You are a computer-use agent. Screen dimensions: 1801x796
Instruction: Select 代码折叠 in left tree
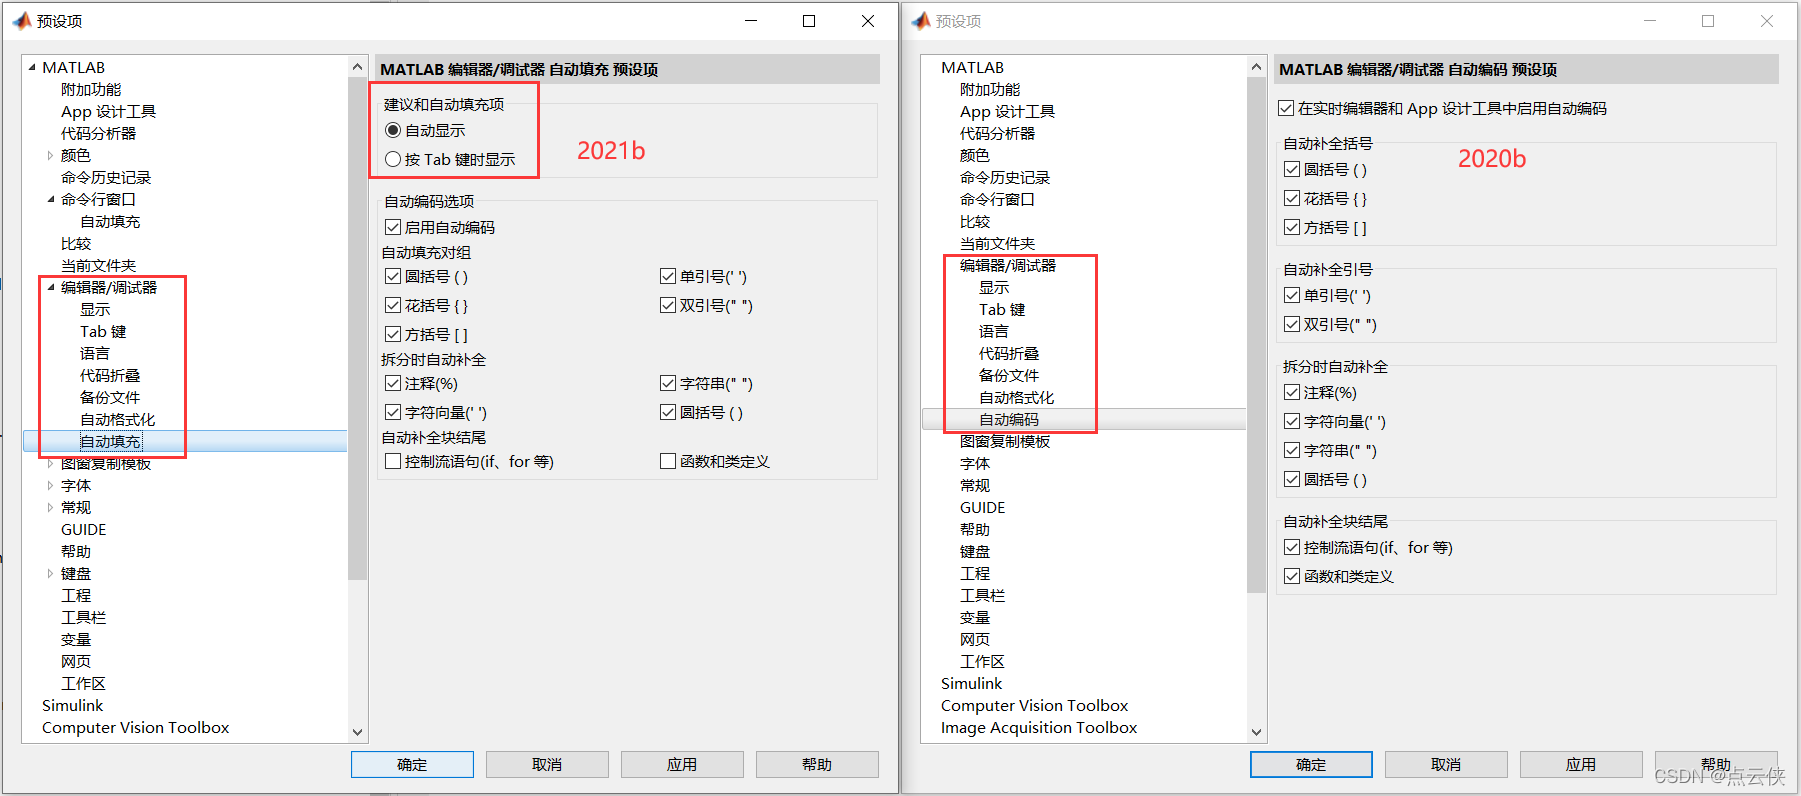tap(110, 376)
